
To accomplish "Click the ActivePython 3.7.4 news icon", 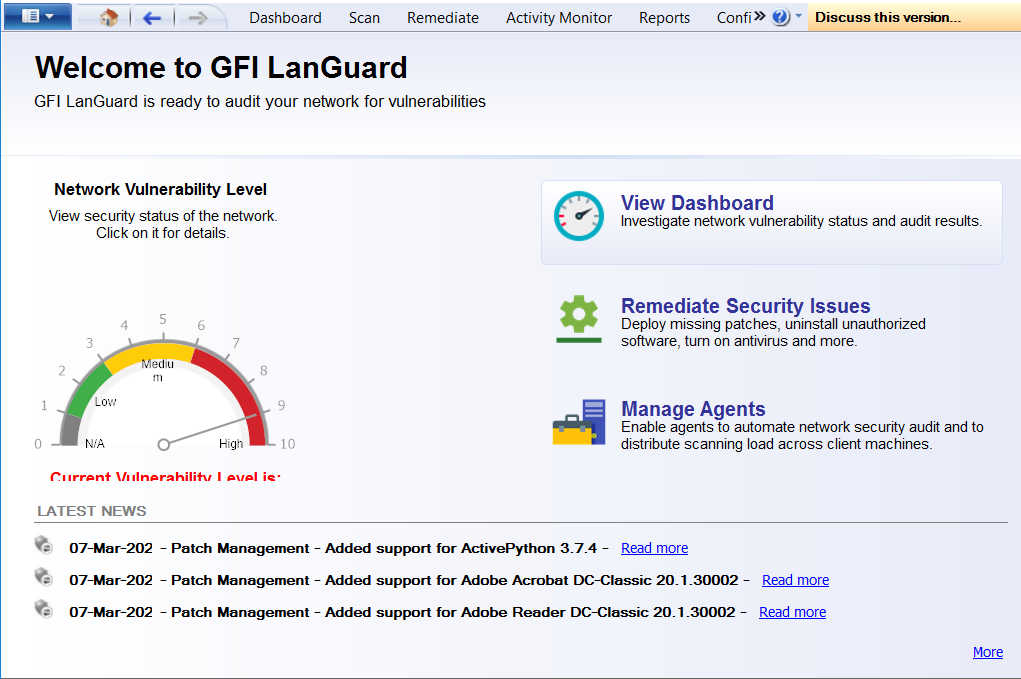I will 44,545.
